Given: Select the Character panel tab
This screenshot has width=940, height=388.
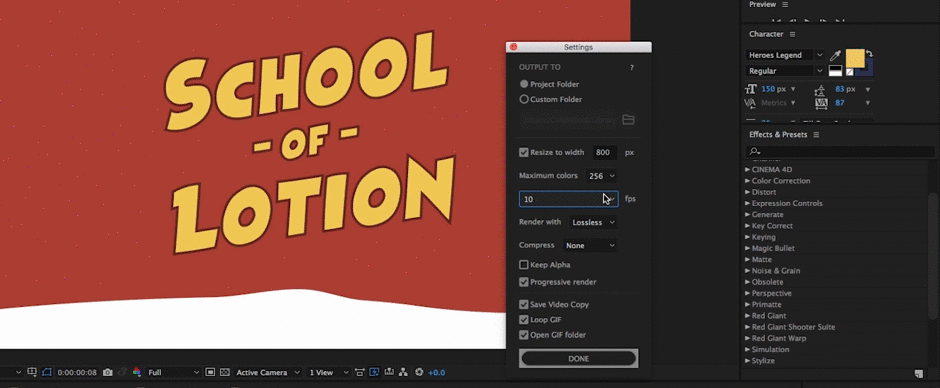Looking at the screenshot, I should coord(766,34).
